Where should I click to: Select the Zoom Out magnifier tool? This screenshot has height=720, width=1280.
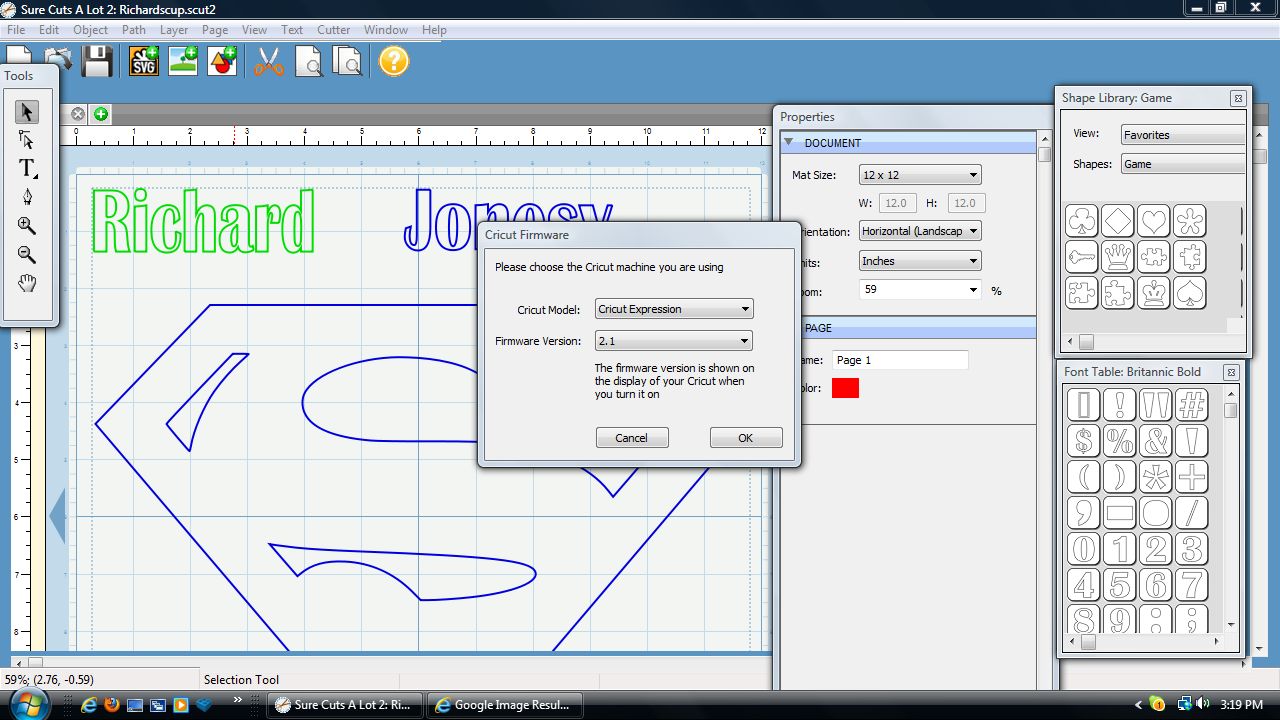point(27,254)
